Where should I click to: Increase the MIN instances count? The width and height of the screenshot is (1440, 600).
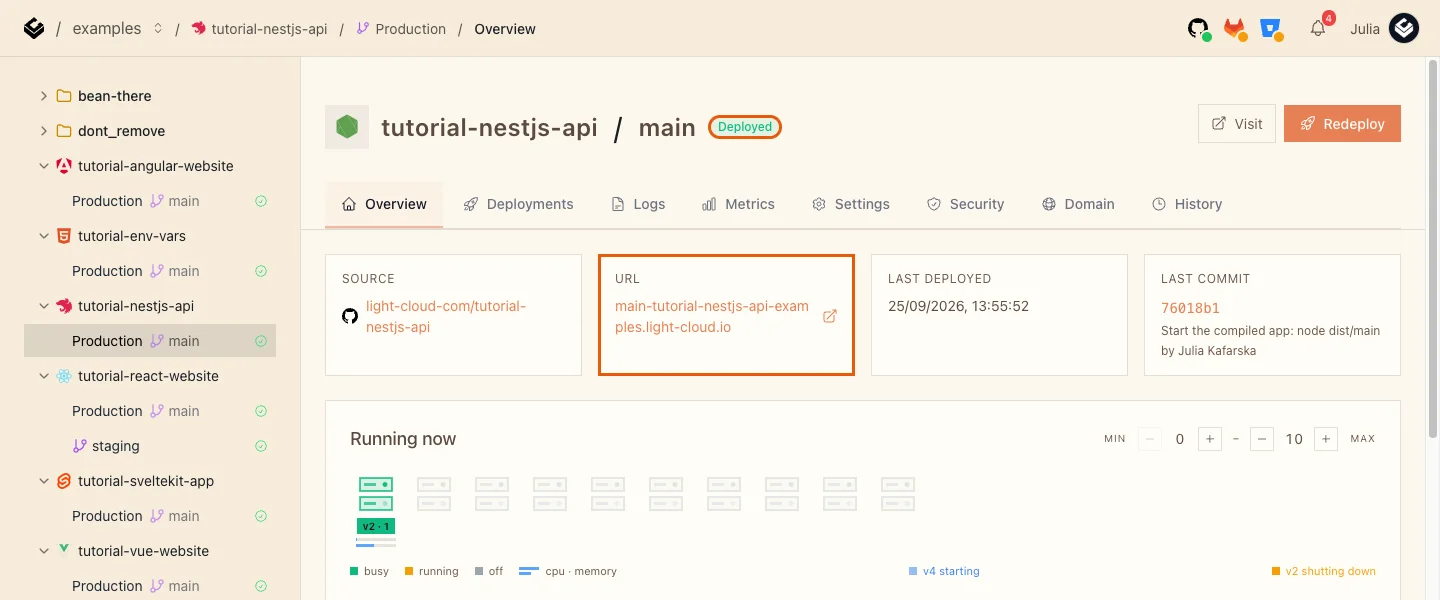click(x=1209, y=439)
